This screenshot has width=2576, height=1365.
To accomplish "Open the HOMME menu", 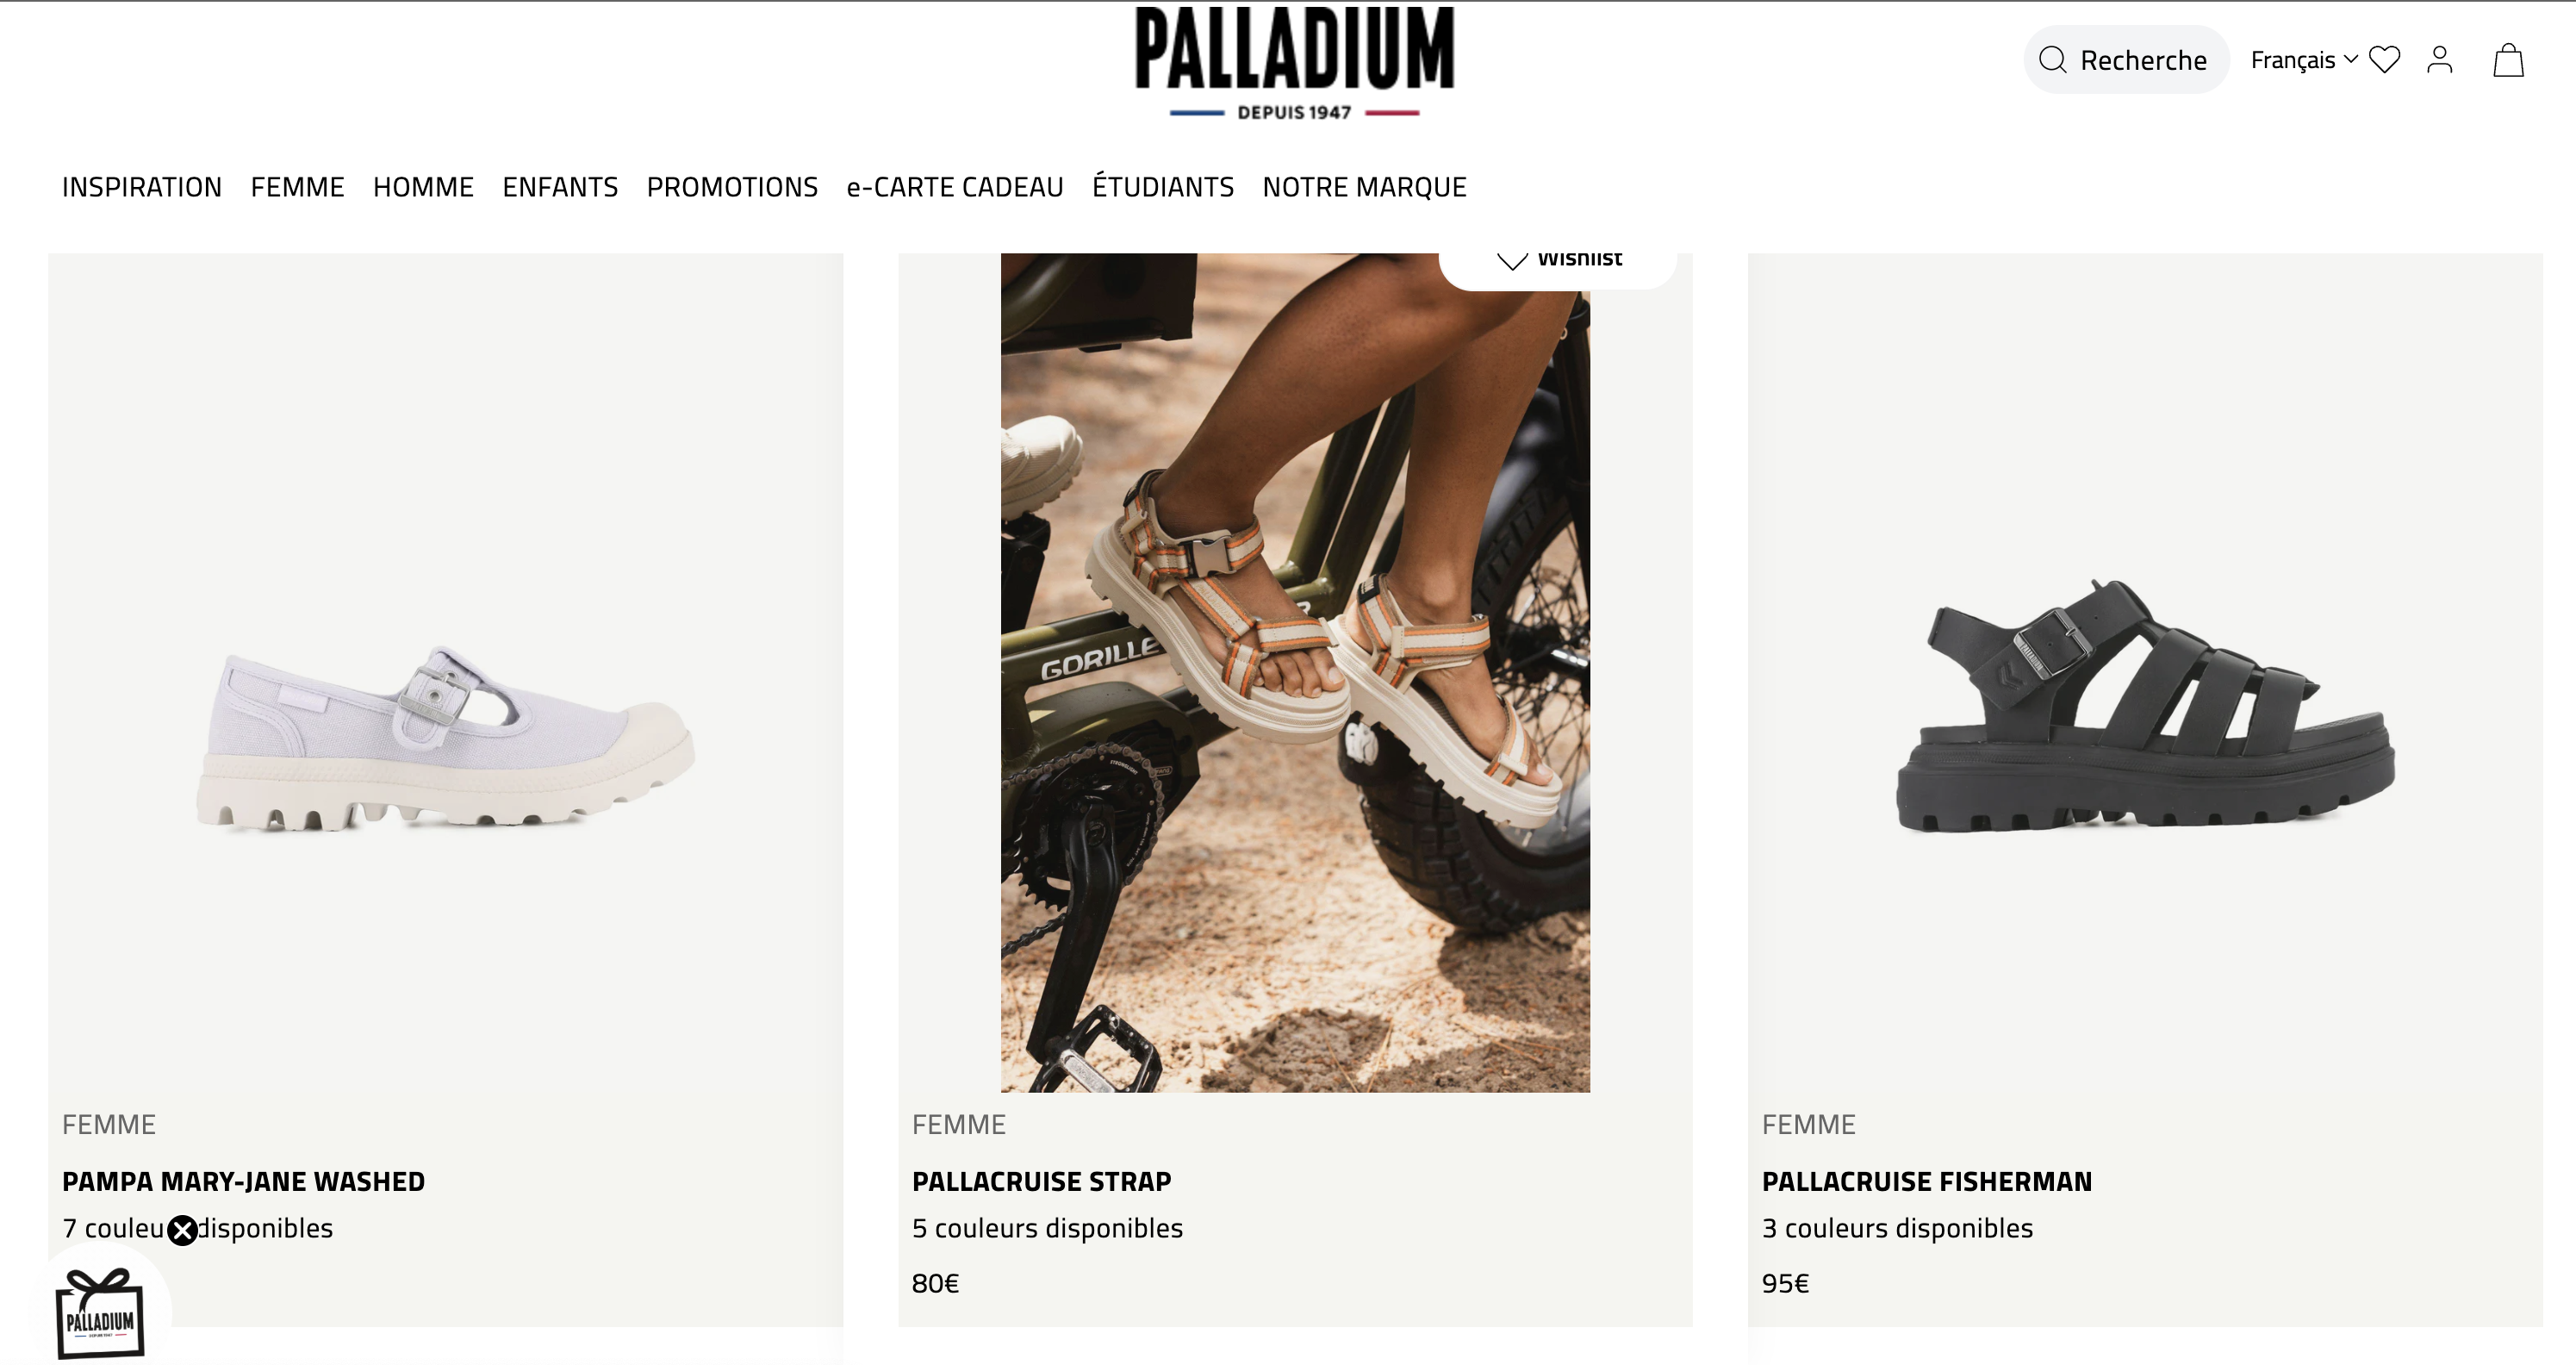I will coord(423,187).
